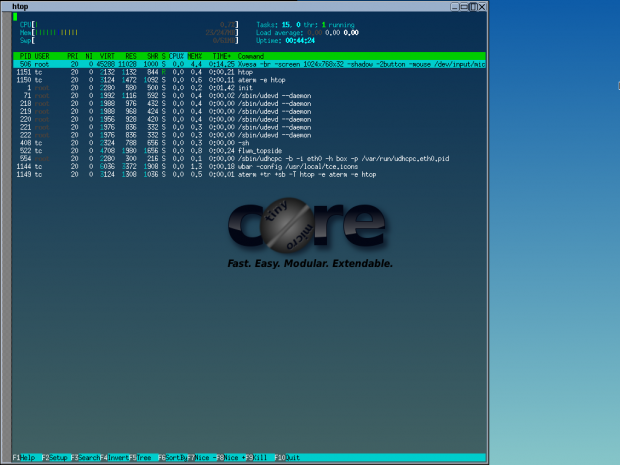
Task: Click F8 Nice + to raise niceness
Action: 231,457
